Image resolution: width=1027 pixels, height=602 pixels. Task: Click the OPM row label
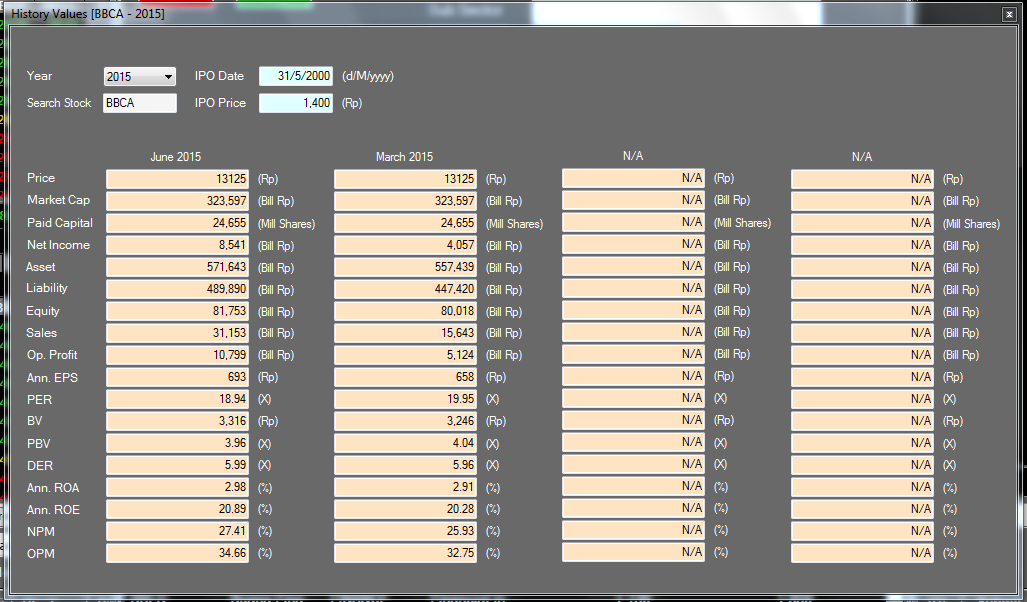coord(41,554)
